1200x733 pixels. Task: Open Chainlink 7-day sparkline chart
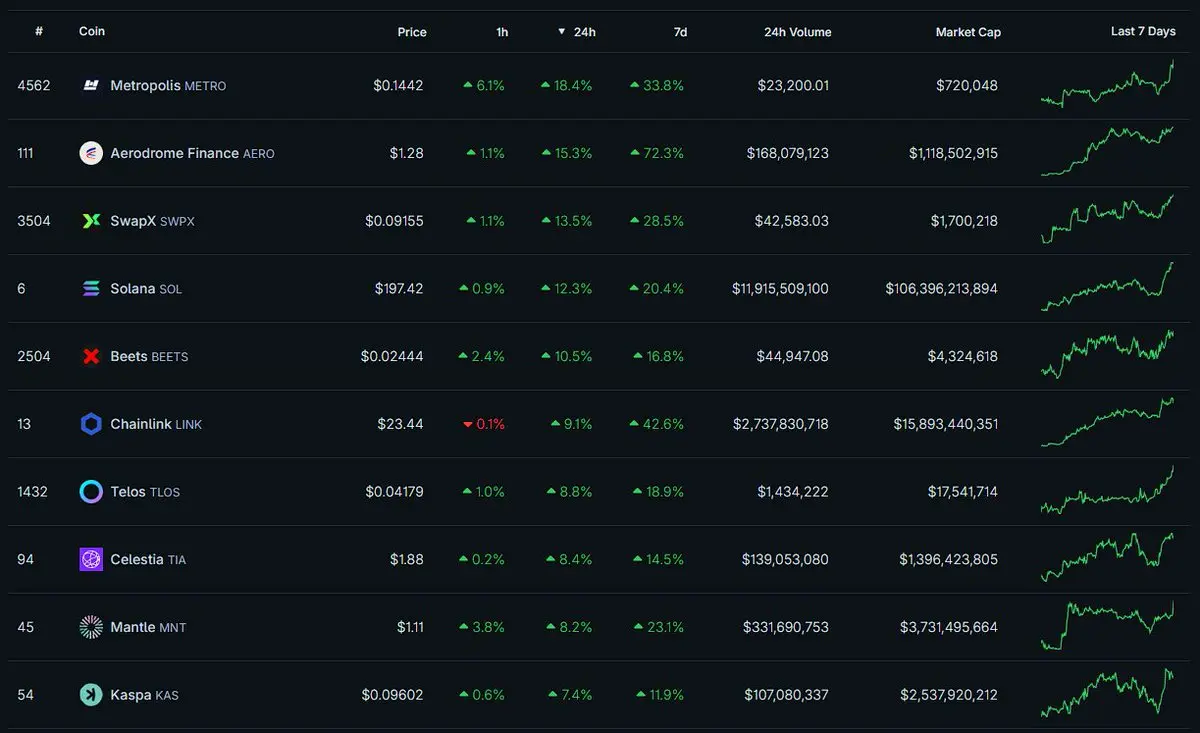point(1108,422)
